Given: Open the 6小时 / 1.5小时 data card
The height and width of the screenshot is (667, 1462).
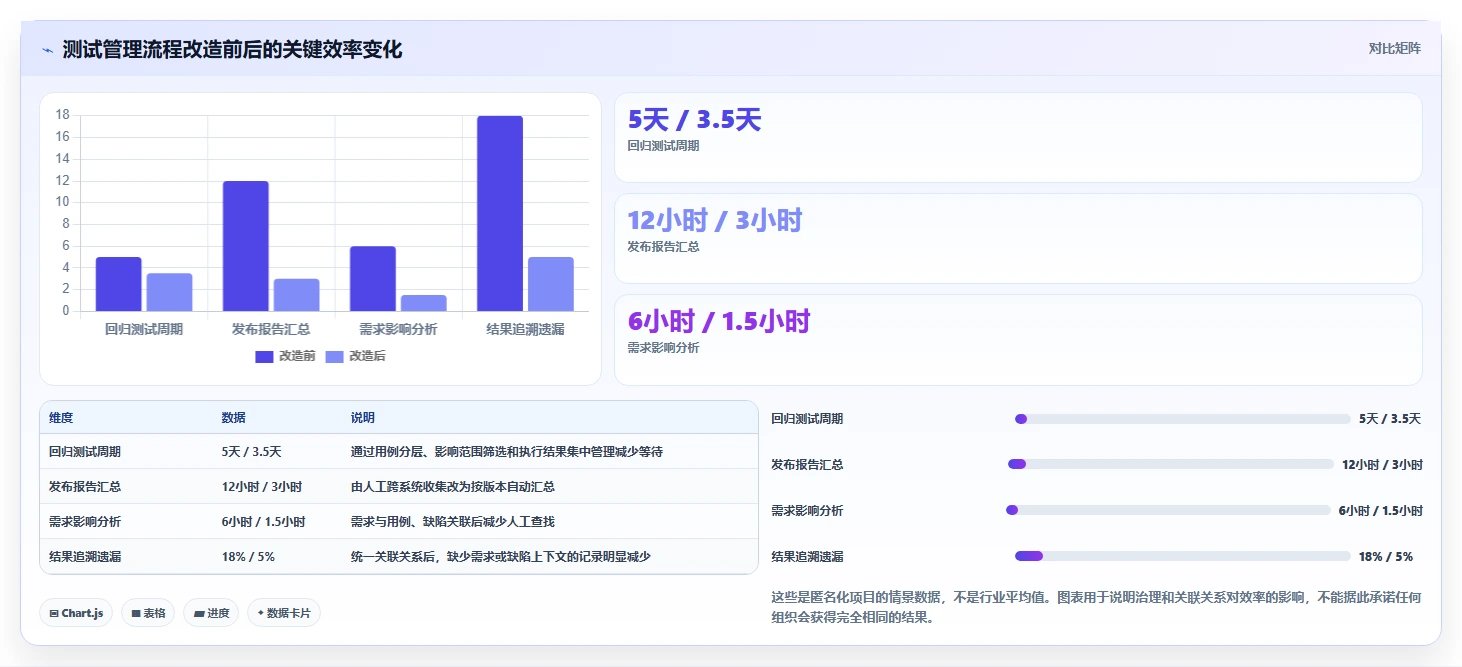Looking at the screenshot, I should point(1018,340).
